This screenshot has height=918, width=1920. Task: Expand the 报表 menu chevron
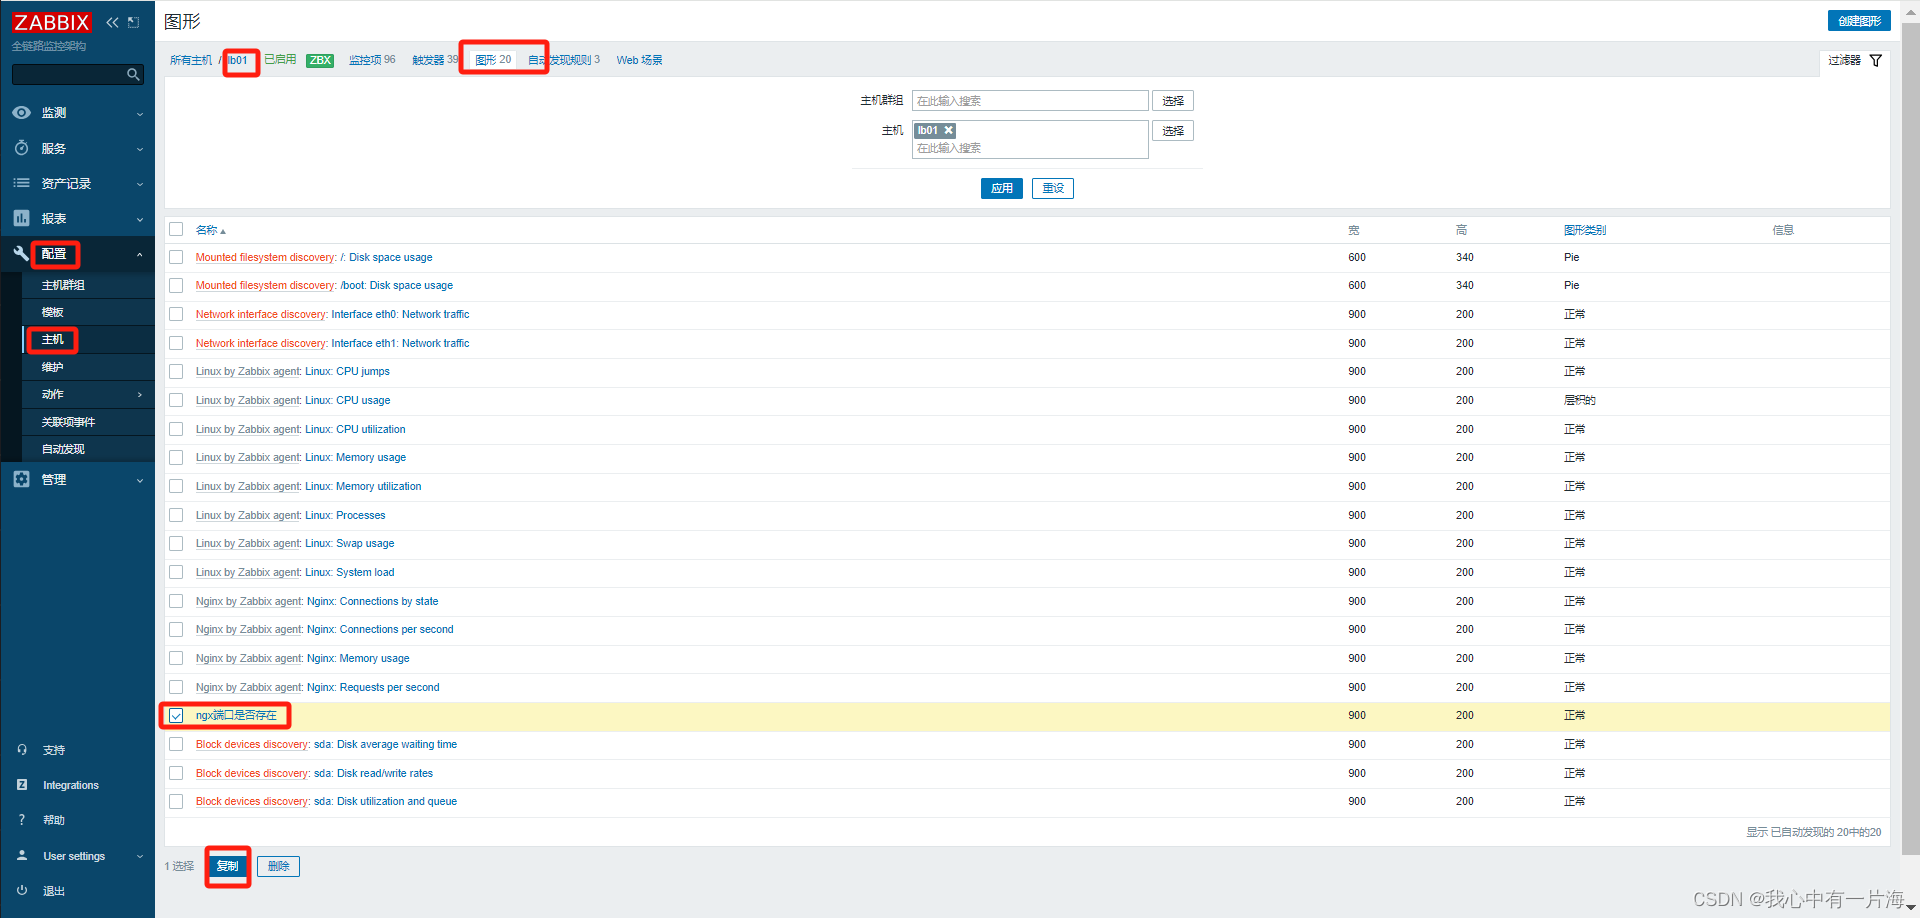pos(139,219)
